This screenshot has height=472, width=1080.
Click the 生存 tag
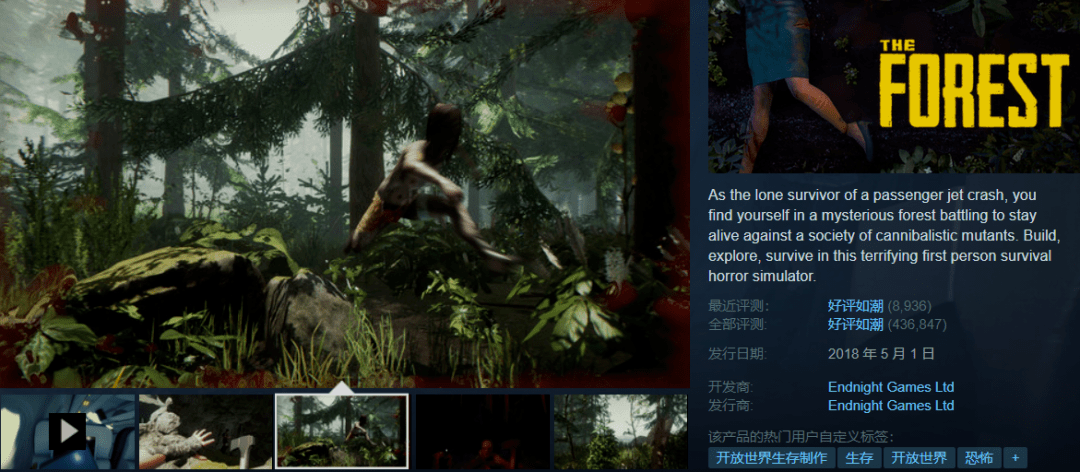859,458
